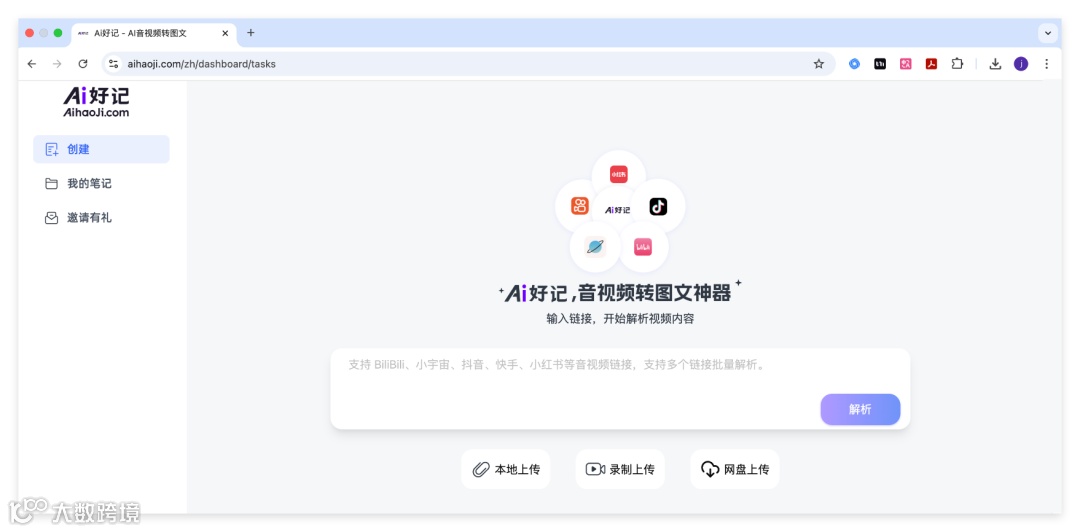The height and width of the screenshot is (532, 1080).
Task: Close the Ai好记 browser tab
Action: [225, 33]
